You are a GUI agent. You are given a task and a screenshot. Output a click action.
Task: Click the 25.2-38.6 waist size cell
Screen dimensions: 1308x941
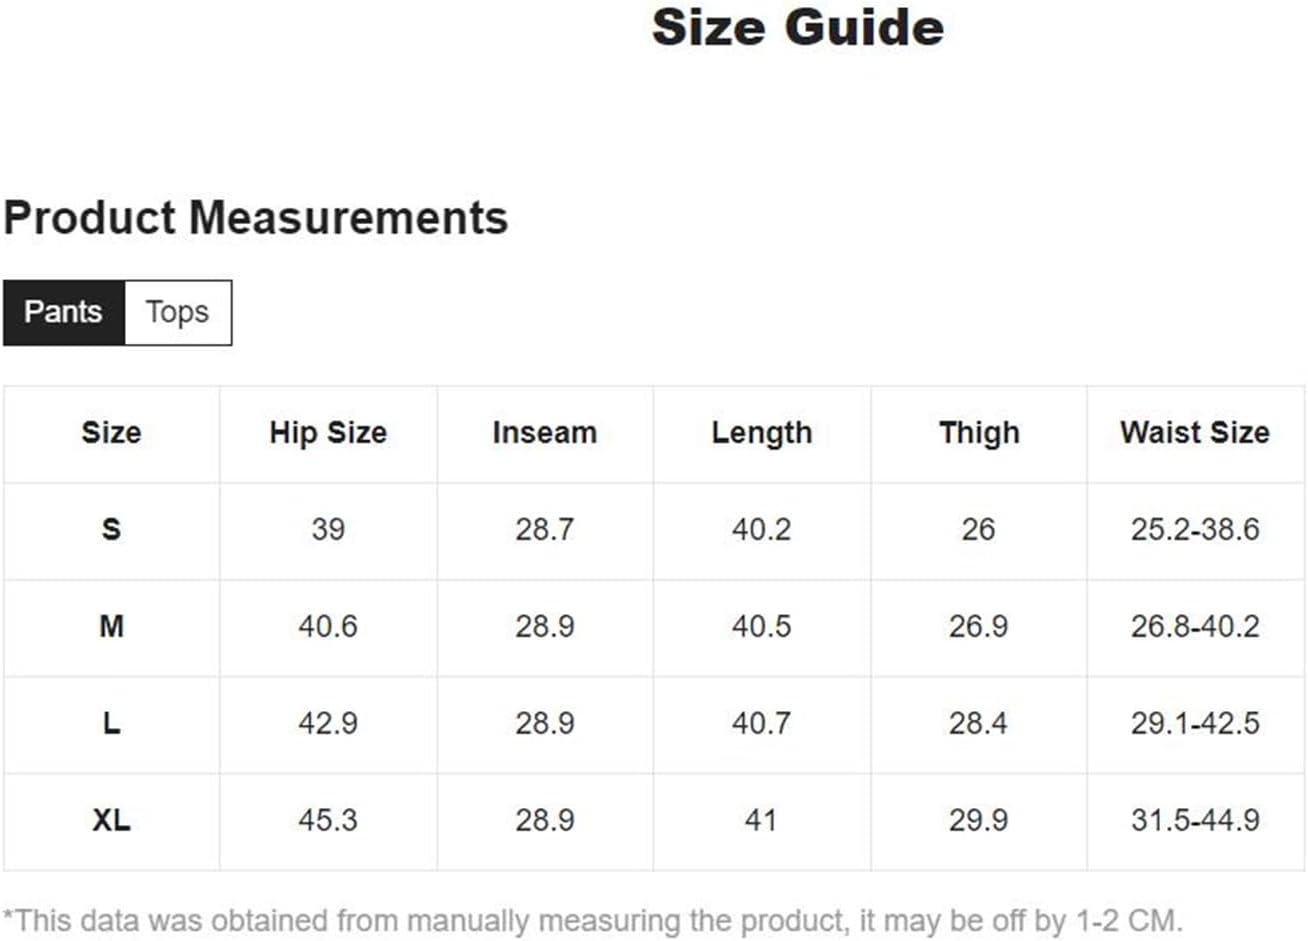coord(1195,529)
